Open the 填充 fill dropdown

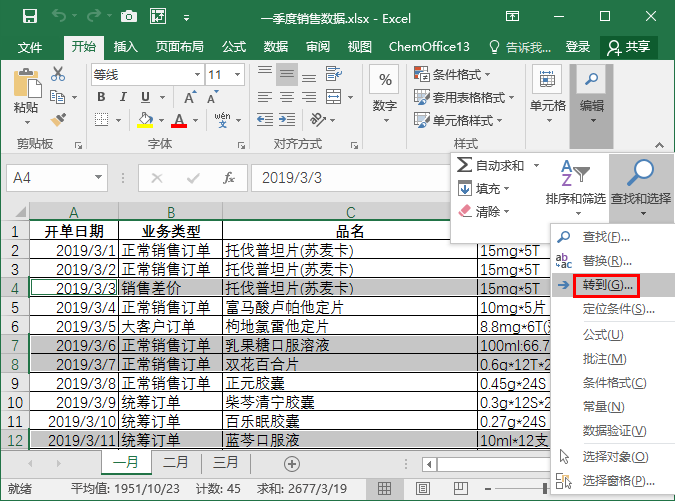pyautogui.click(x=484, y=189)
